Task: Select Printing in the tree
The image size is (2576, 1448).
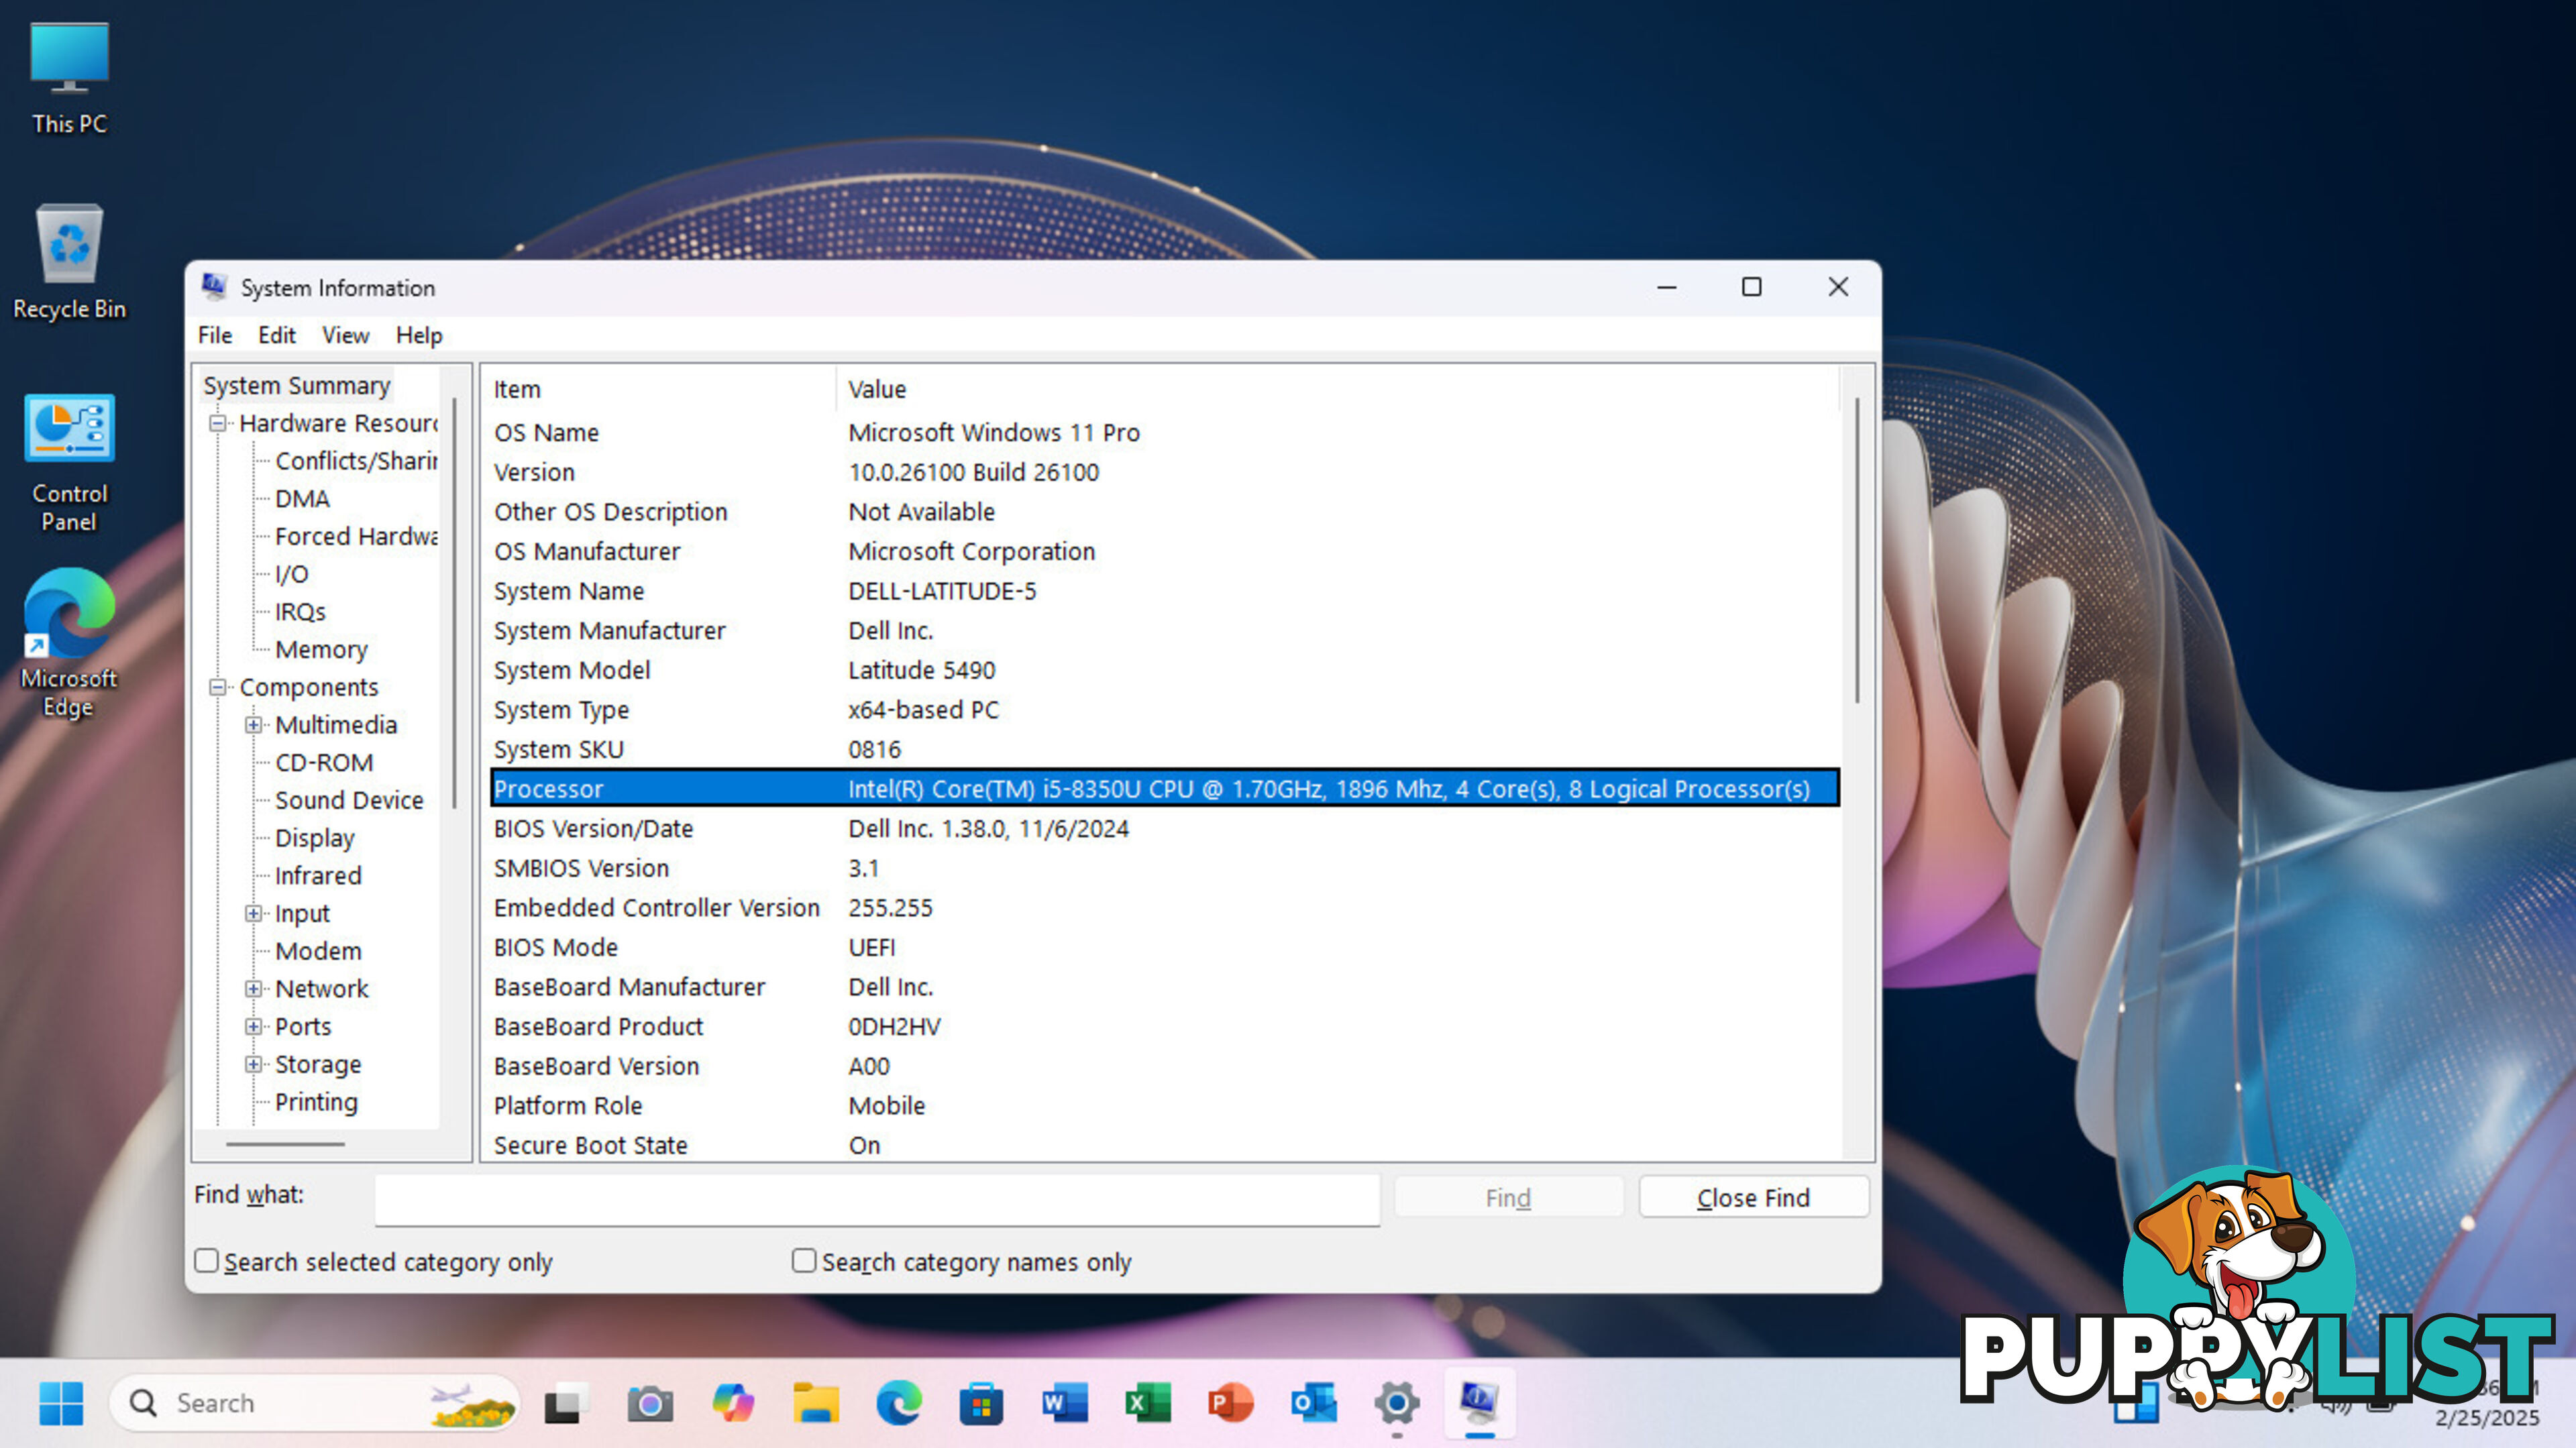Action: tap(316, 1102)
